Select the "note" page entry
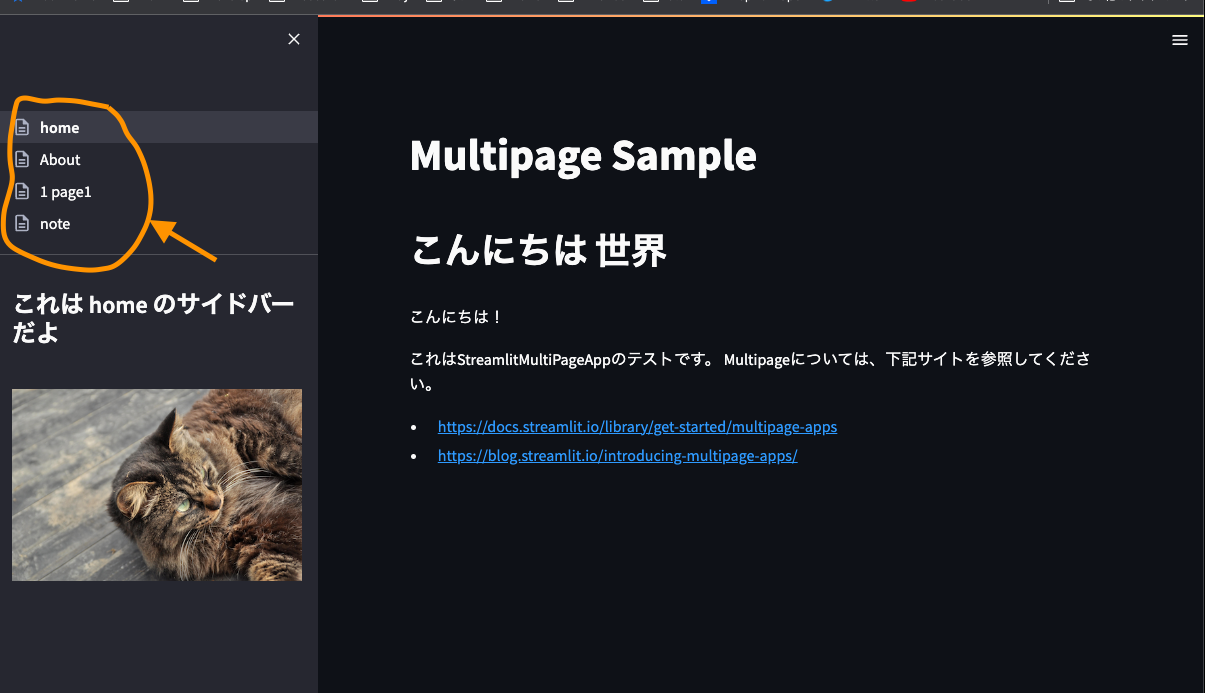1205x693 pixels. pos(55,223)
